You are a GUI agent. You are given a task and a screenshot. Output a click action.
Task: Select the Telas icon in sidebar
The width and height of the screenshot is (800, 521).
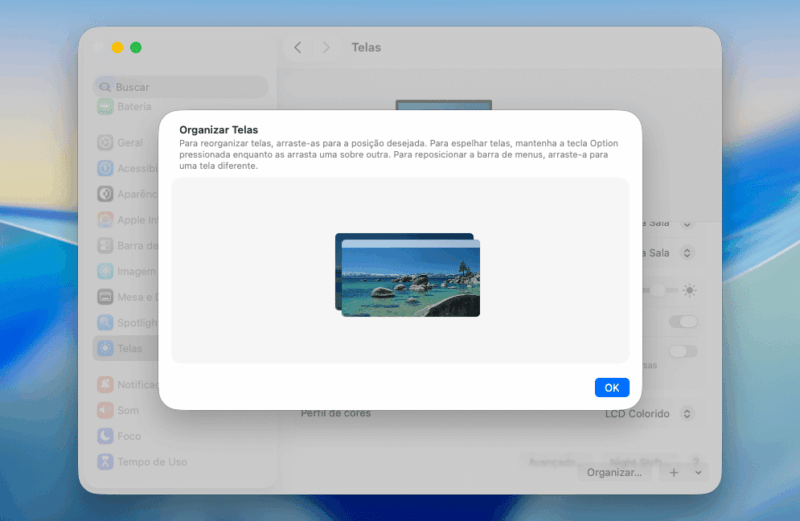tap(105, 348)
